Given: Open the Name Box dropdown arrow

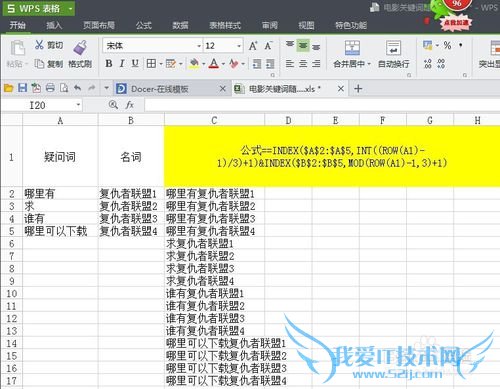Looking at the screenshot, I should point(78,105).
